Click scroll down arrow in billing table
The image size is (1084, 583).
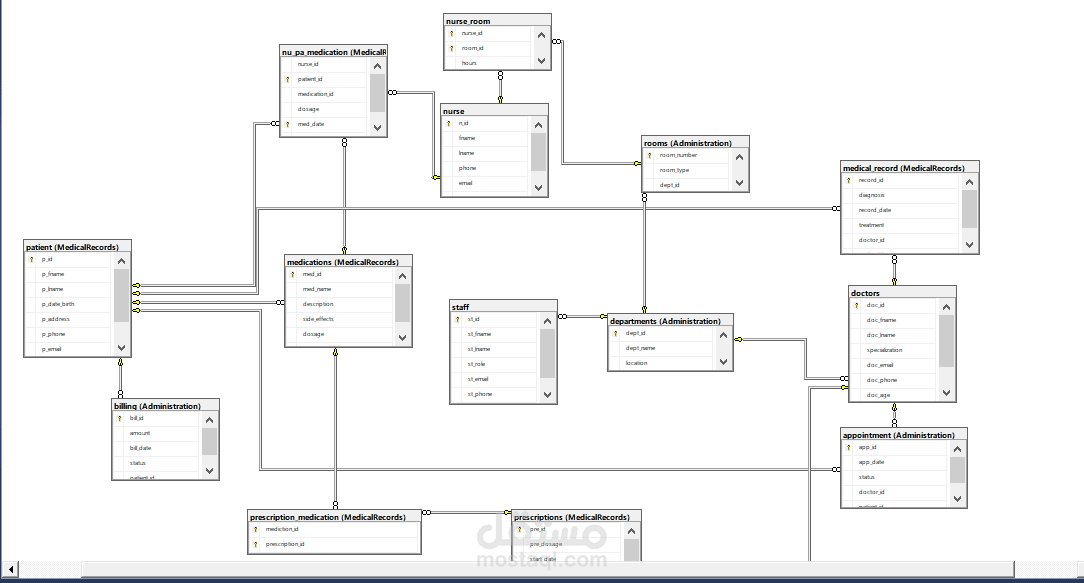[209, 470]
